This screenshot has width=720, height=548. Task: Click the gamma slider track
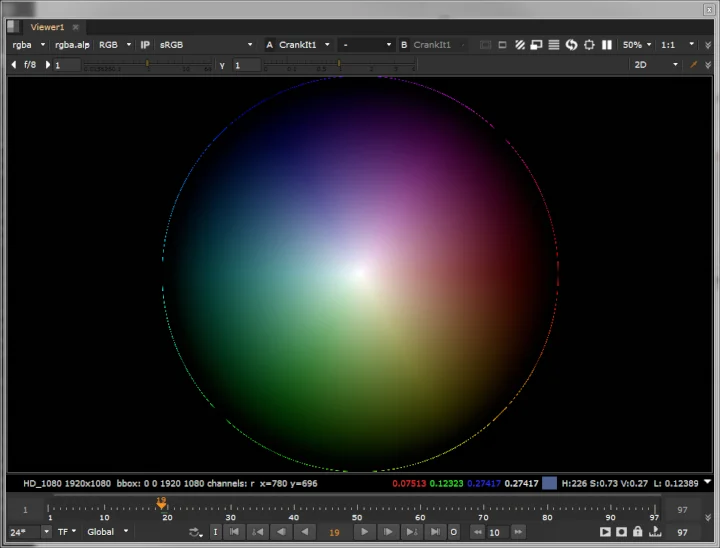pos(339,64)
